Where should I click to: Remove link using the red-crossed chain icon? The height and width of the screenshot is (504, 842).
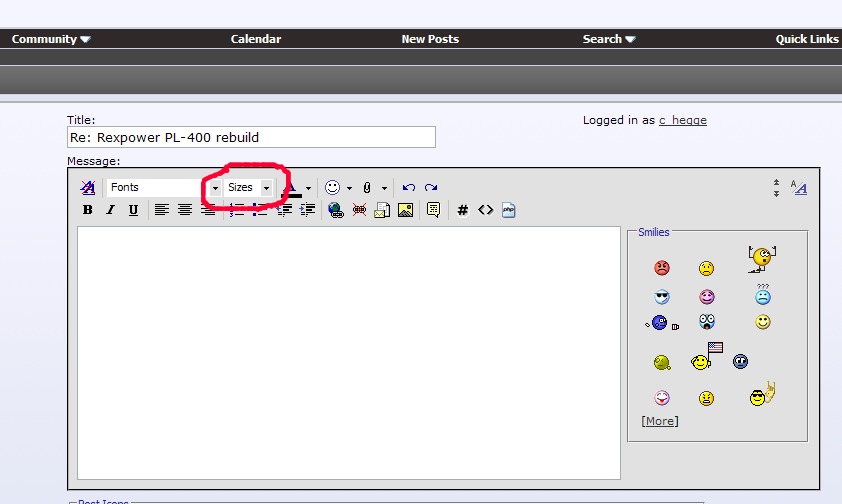(x=359, y=210)
